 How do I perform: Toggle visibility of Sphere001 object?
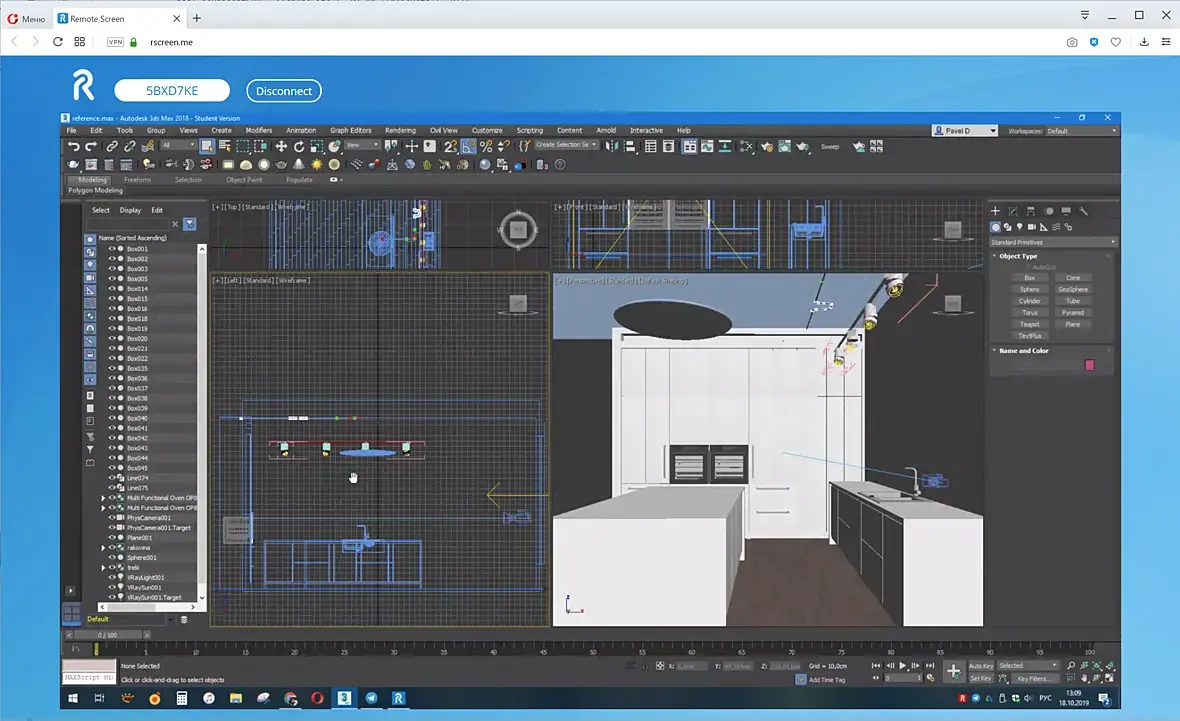coord(112,558)
